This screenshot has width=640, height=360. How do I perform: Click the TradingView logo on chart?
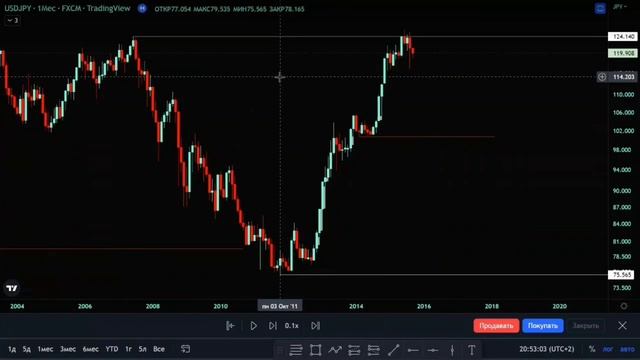12,288
